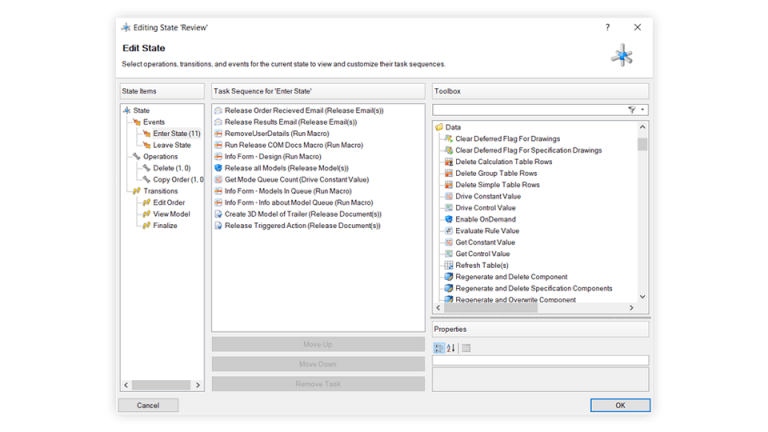Select Get Mode Queue Count task icon
Viewport: 768px width, 432px height.
pyautogui.click(x=219, y=179)
